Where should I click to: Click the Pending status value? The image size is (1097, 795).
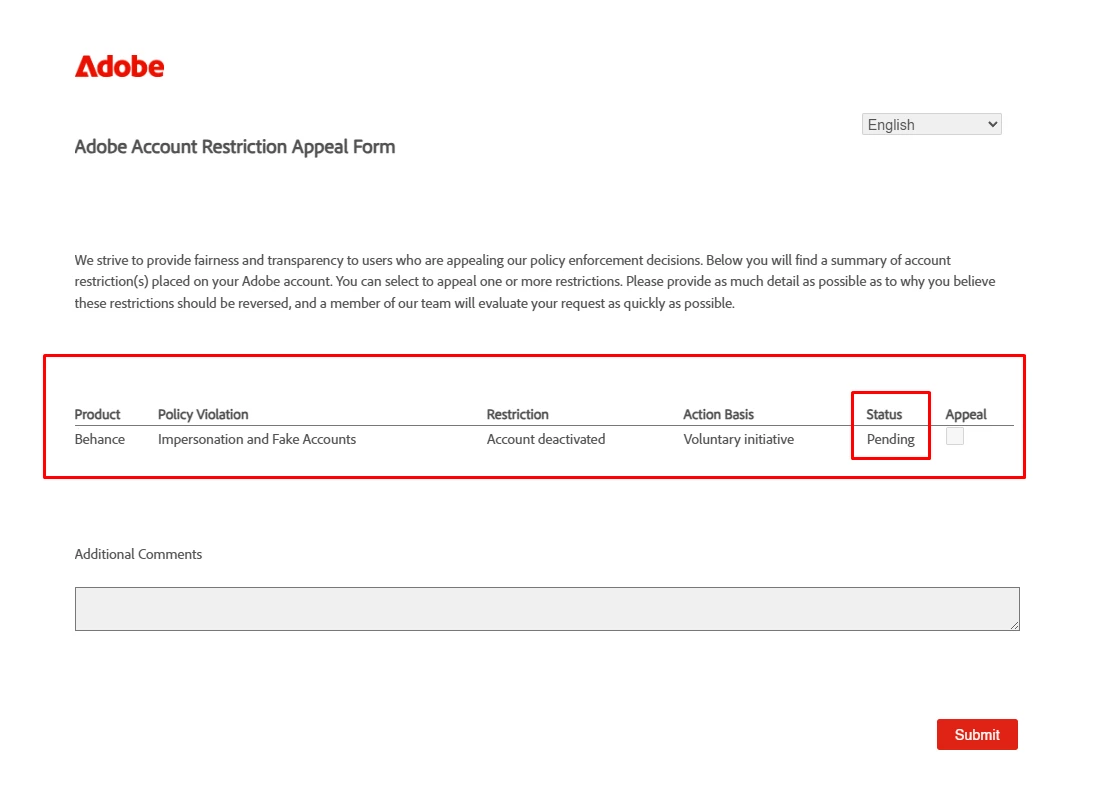click(x=891, y=439)
